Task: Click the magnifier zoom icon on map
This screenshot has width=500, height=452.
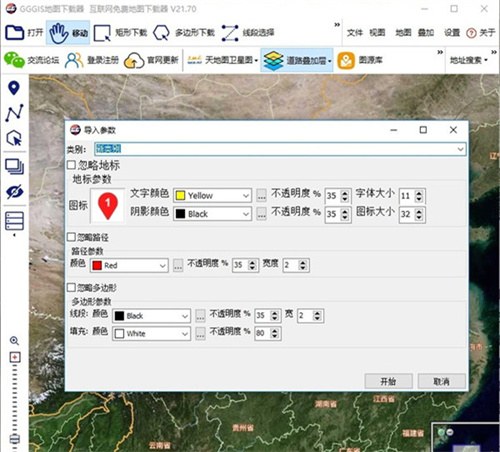Action: click(x=14, y=341)
